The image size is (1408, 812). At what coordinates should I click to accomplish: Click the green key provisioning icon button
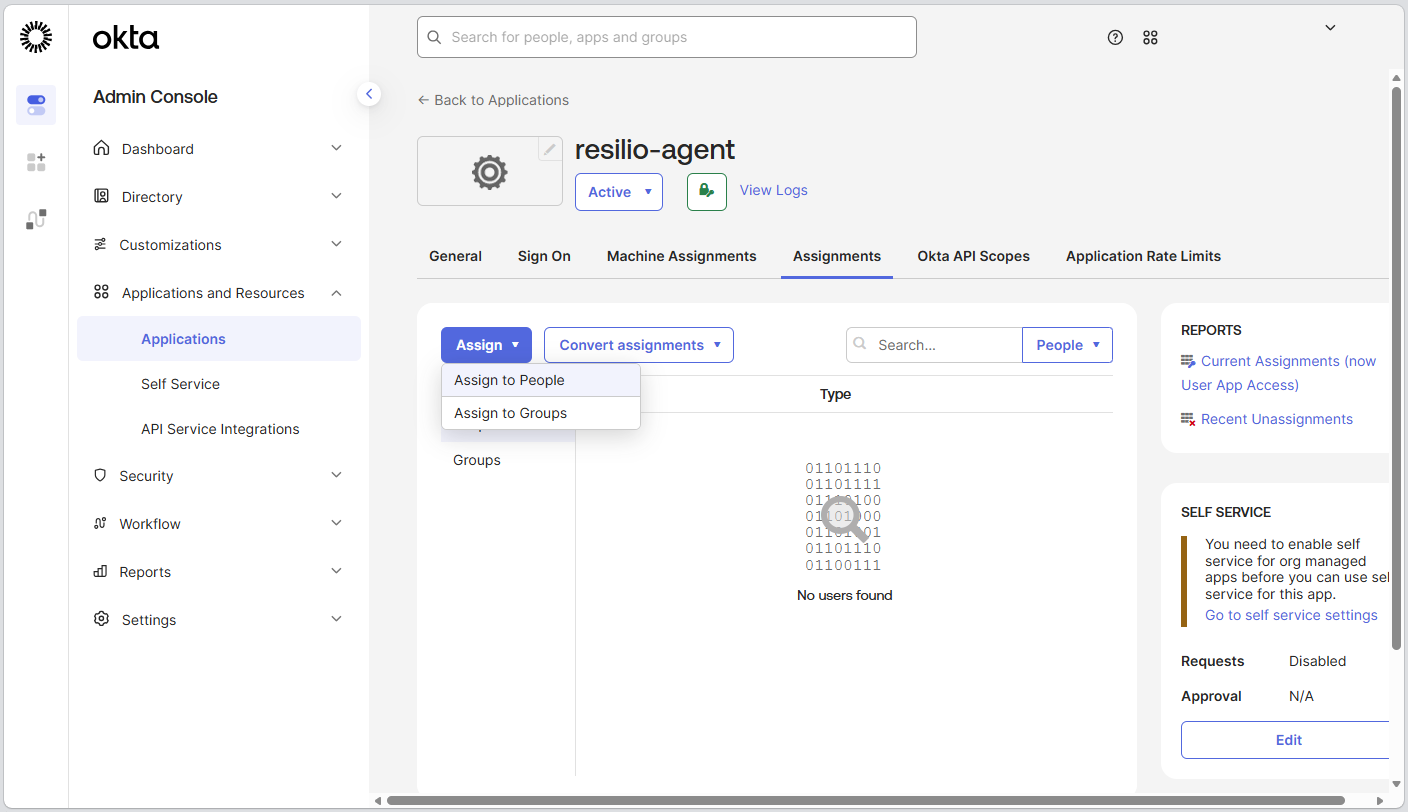707,191
